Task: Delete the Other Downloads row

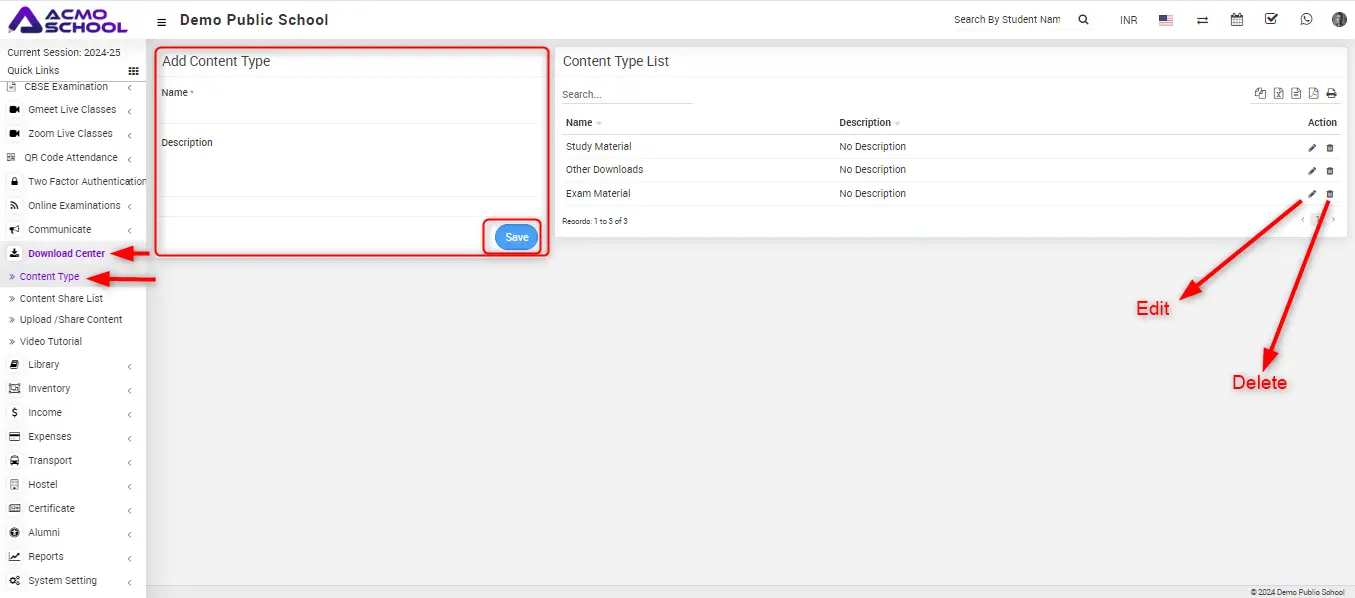Action: tap(1330, 171)
